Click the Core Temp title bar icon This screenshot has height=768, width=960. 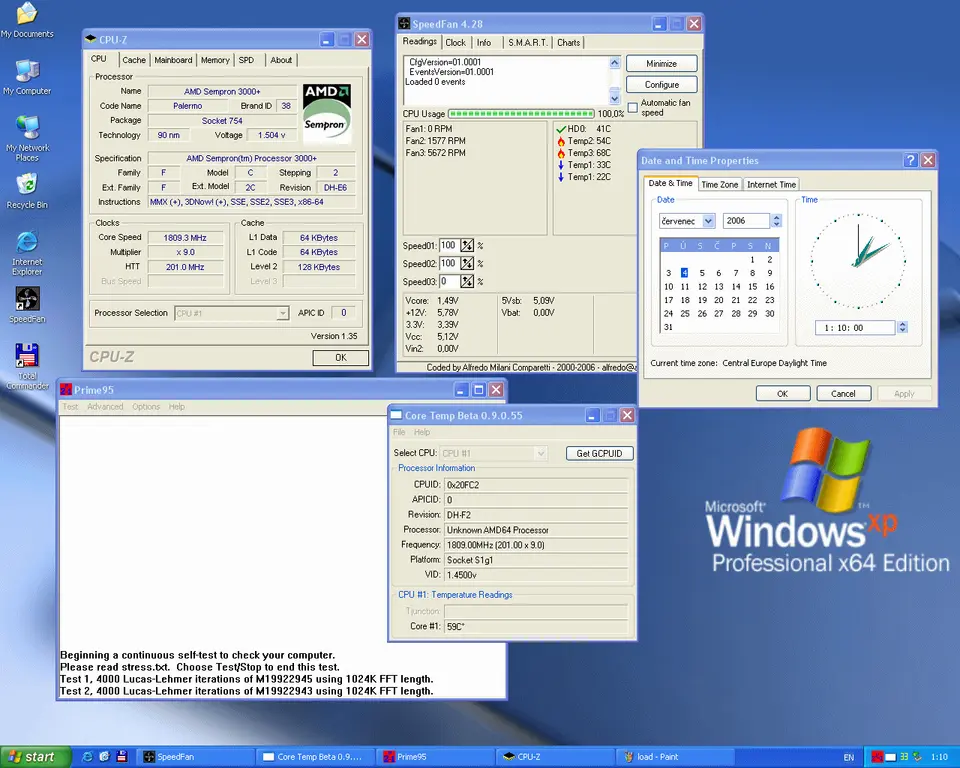[396, 415]
